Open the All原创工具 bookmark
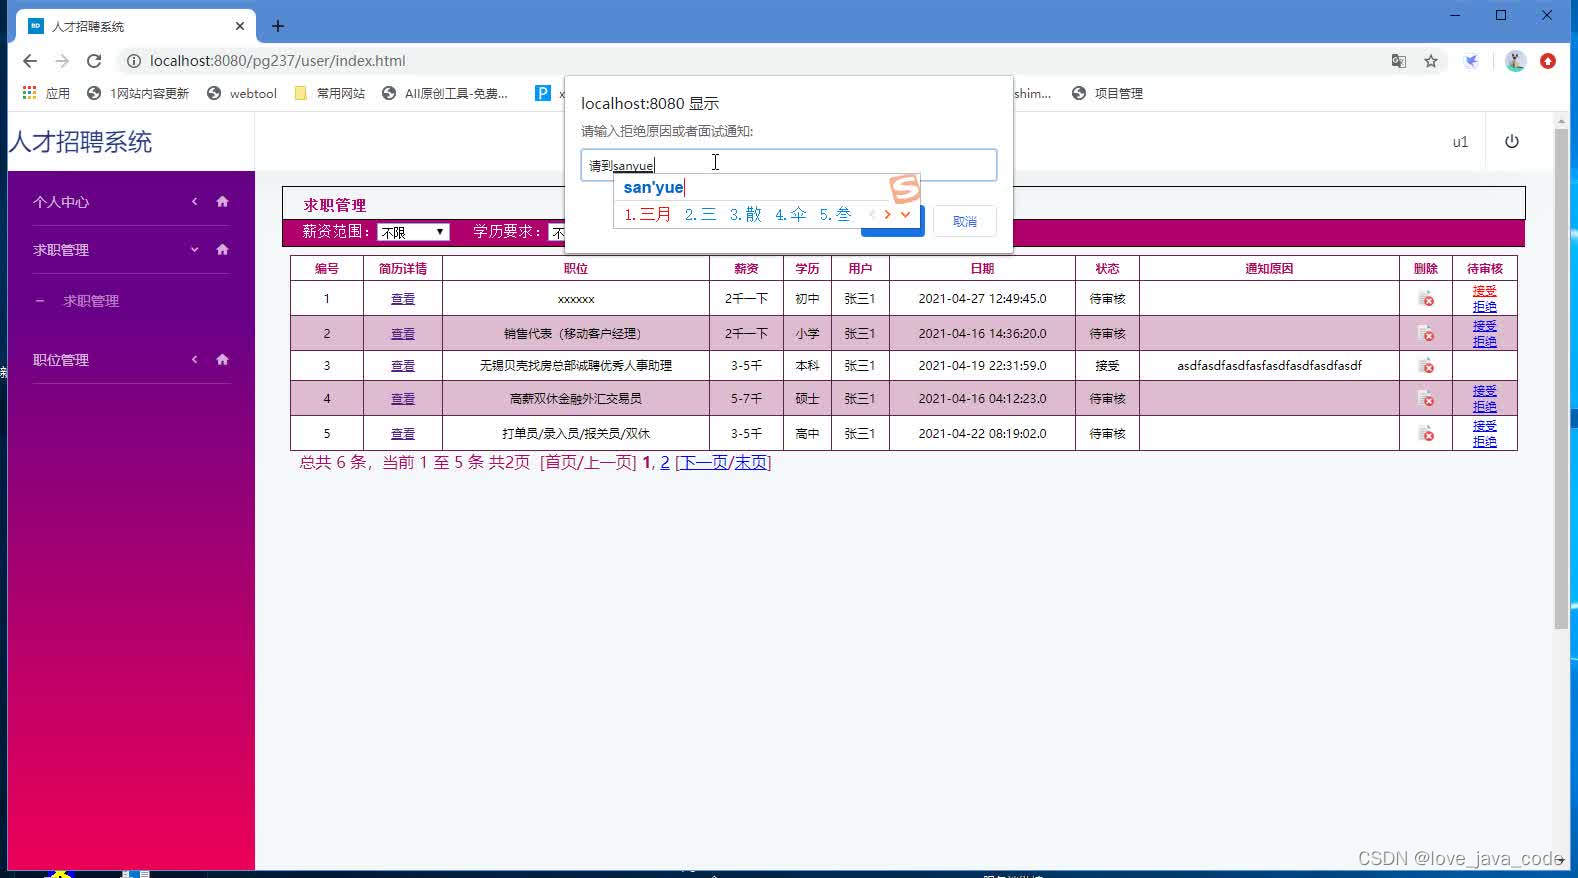The width and height of the screenshot is (1578, 878). pyautogui.click(x=445, y=93)
